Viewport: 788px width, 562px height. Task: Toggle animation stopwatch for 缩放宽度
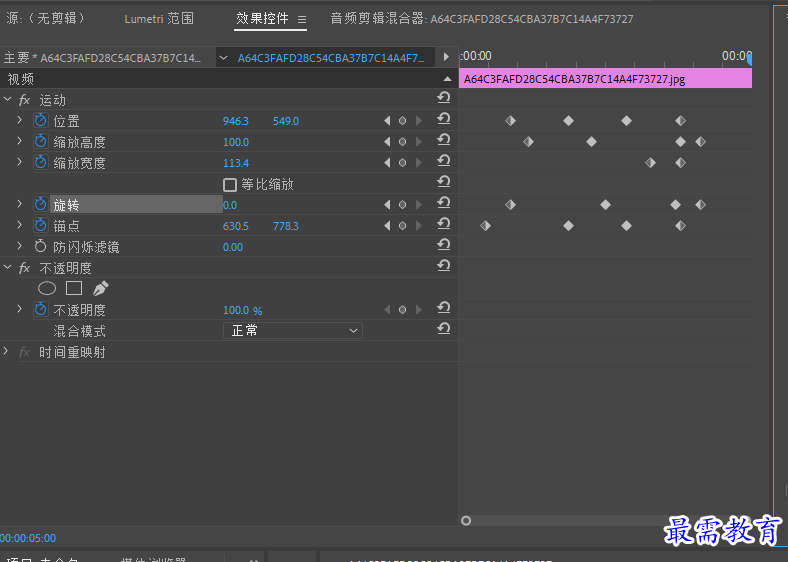41,163
